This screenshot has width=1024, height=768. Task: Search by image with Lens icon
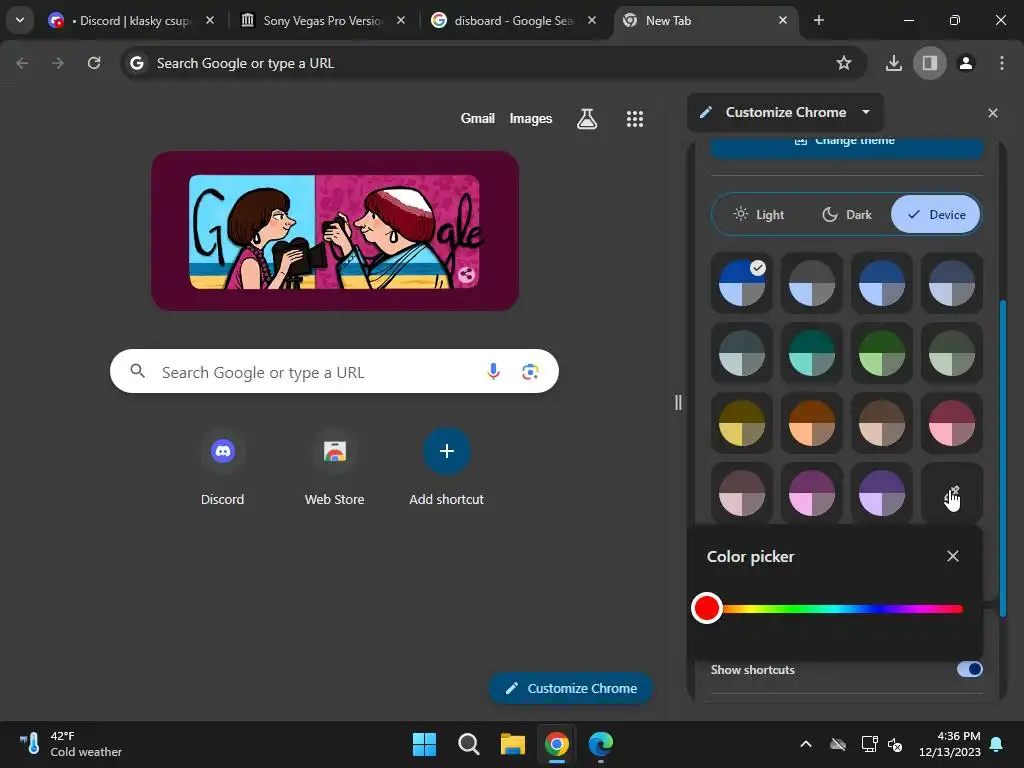(x=530, y=372)
